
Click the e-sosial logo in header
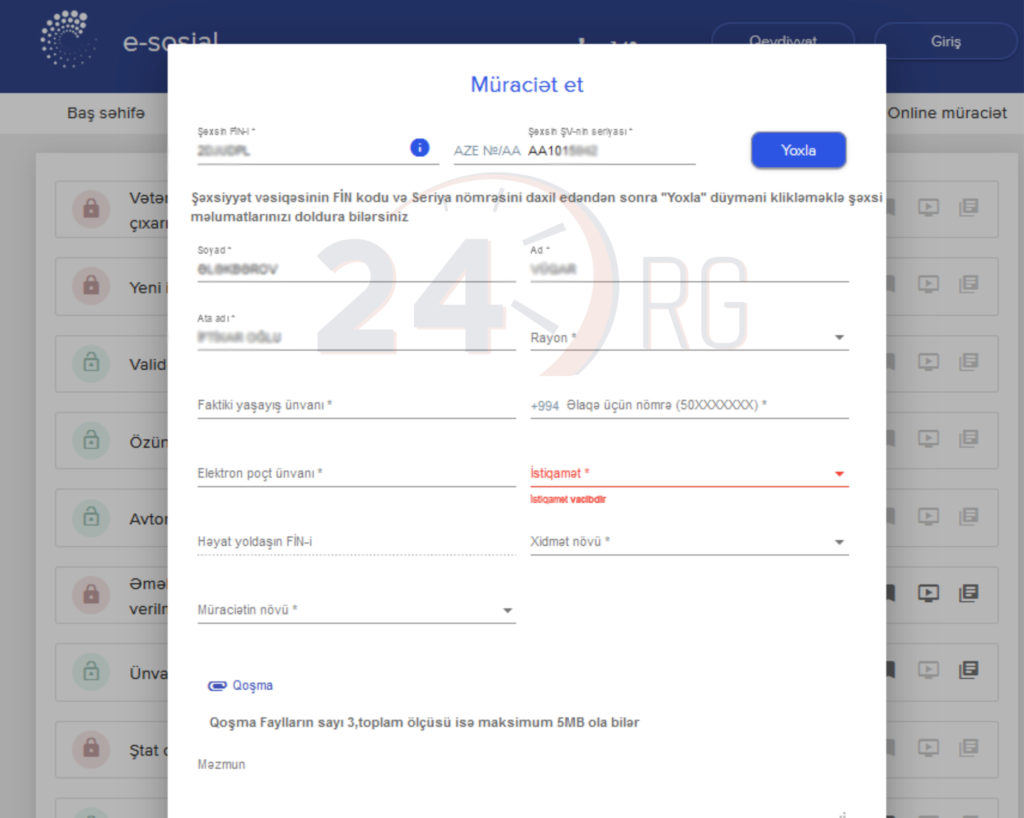point(68,40)
